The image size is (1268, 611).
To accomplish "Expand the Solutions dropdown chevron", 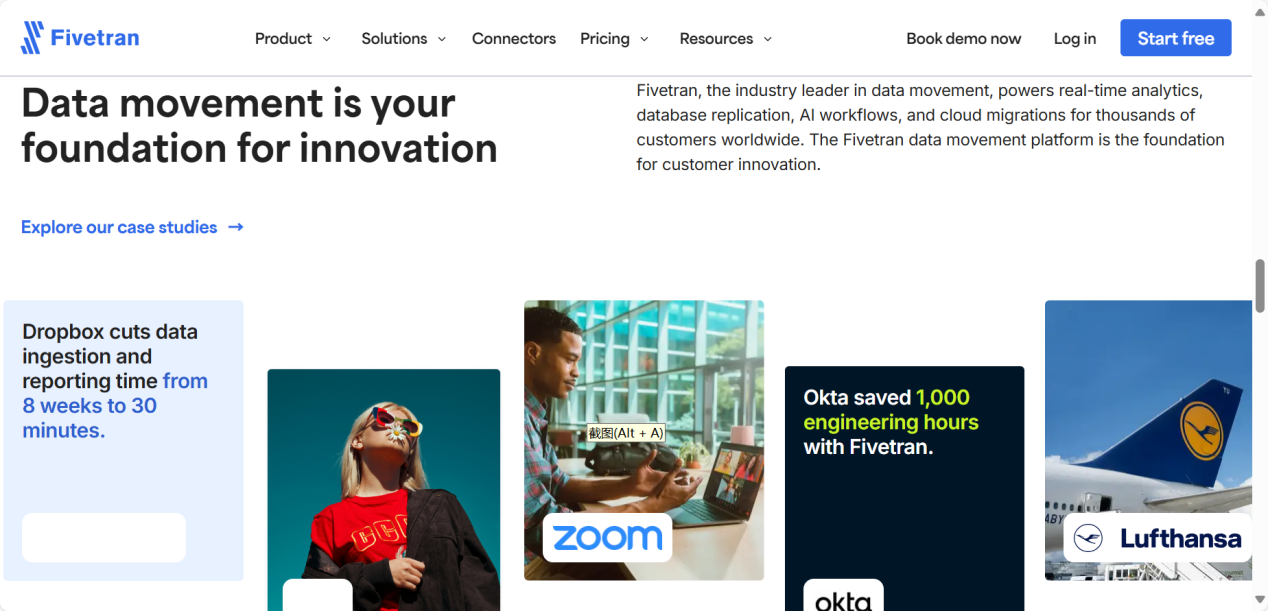I will 441,39.
